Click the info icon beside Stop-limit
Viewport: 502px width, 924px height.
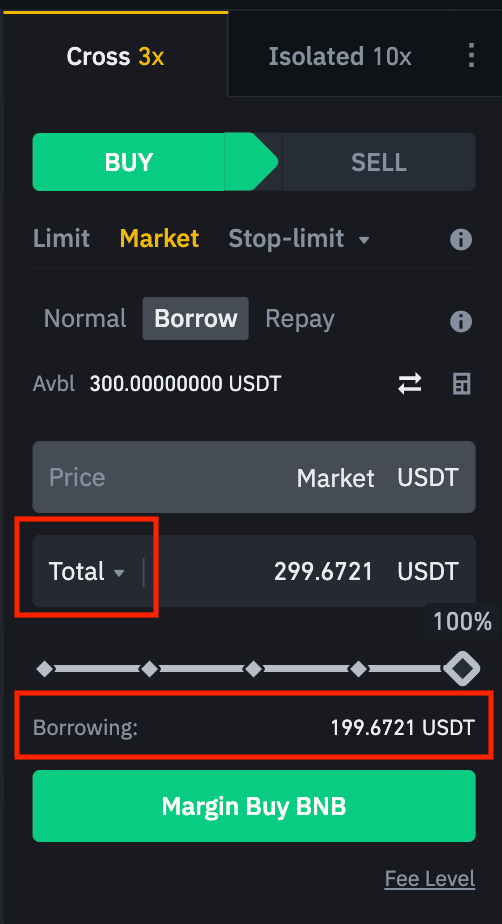(x=461, y=240)
